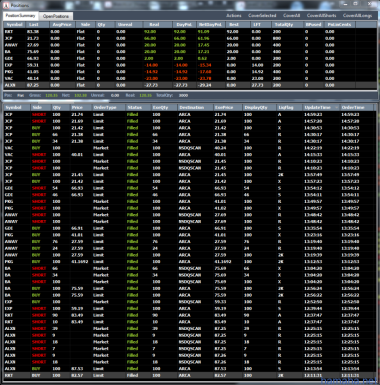Click the LiqFlag column header
Screen dimensions: 380x385
289,107
